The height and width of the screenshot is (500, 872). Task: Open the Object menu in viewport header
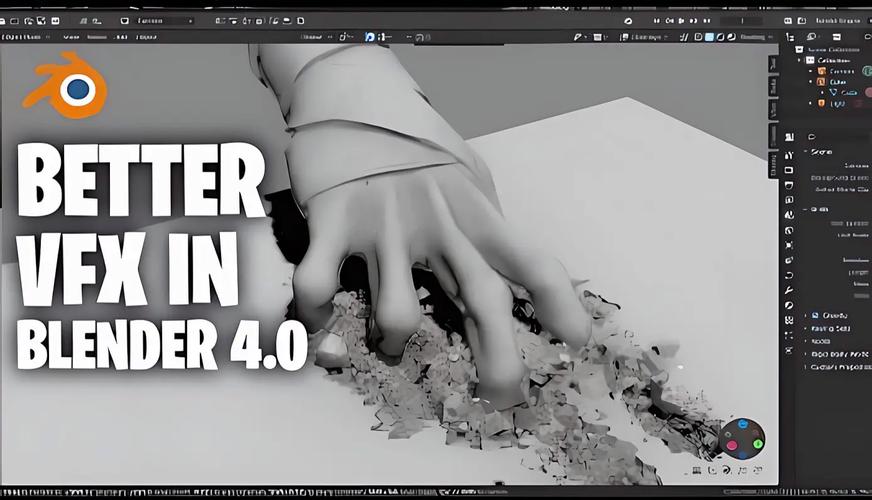coord(146,37)
